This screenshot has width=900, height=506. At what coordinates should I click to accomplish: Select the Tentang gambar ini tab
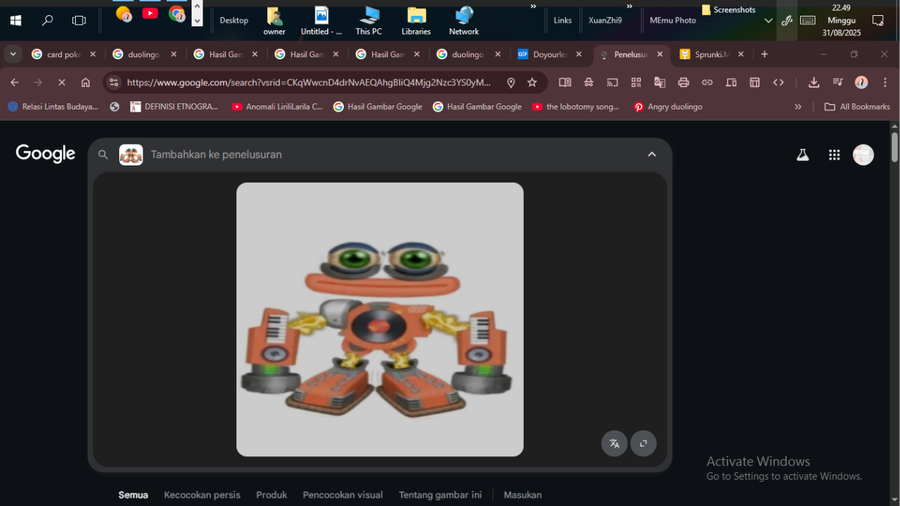pos(440,495)
